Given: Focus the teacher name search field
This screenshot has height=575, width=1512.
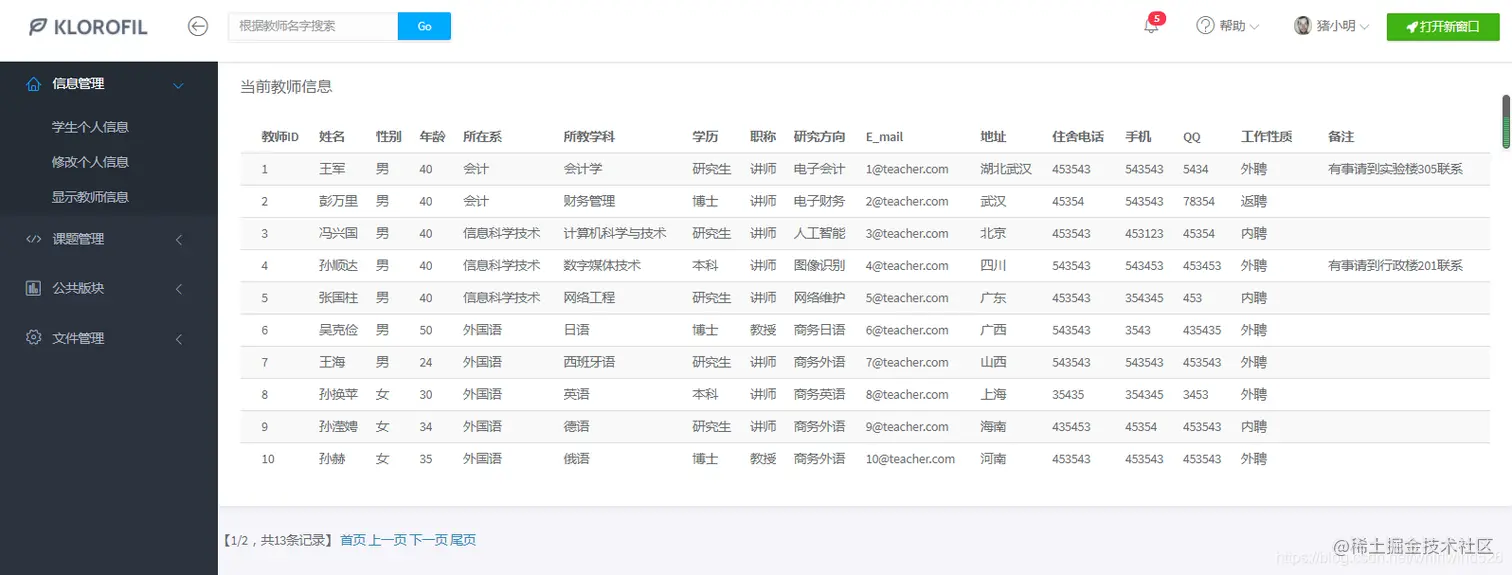Looking at the screenshot, I should tap(313, 26).
